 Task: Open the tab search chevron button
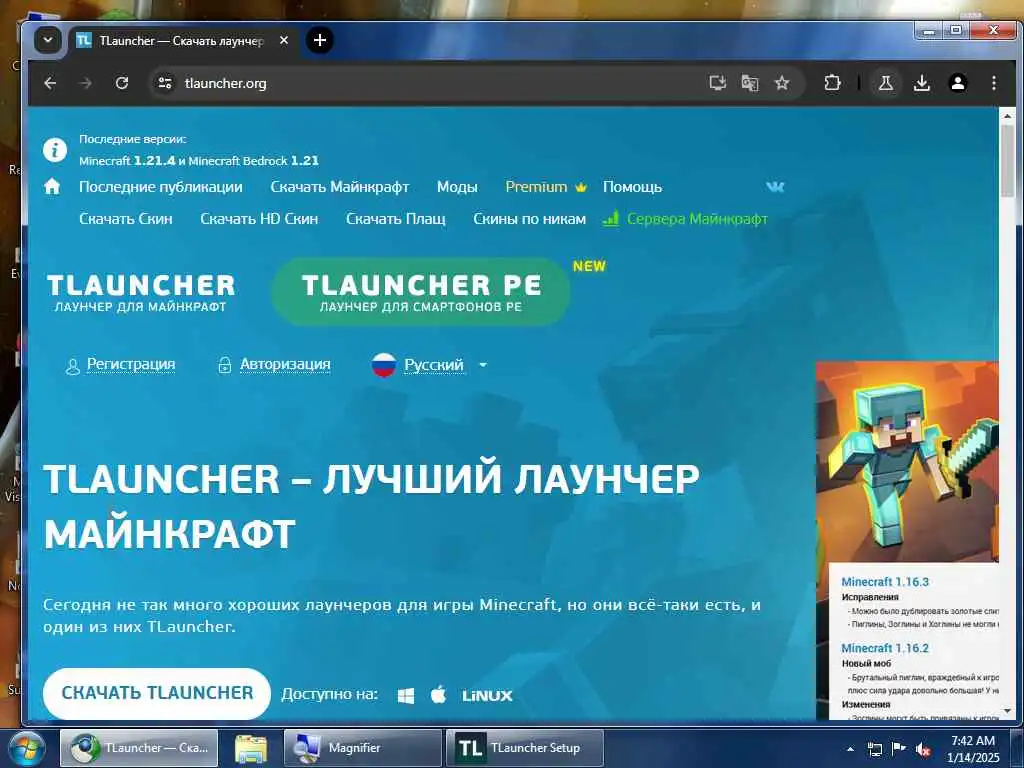click(48, 40)
